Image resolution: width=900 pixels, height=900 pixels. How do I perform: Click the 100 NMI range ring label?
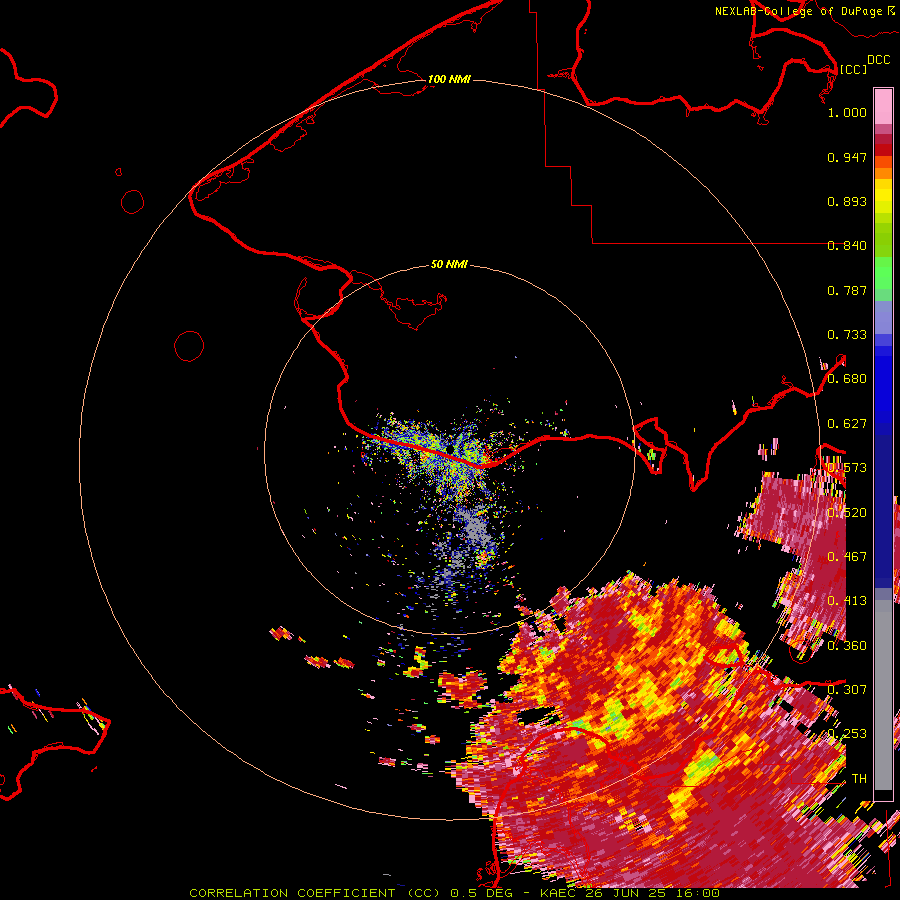449,79
